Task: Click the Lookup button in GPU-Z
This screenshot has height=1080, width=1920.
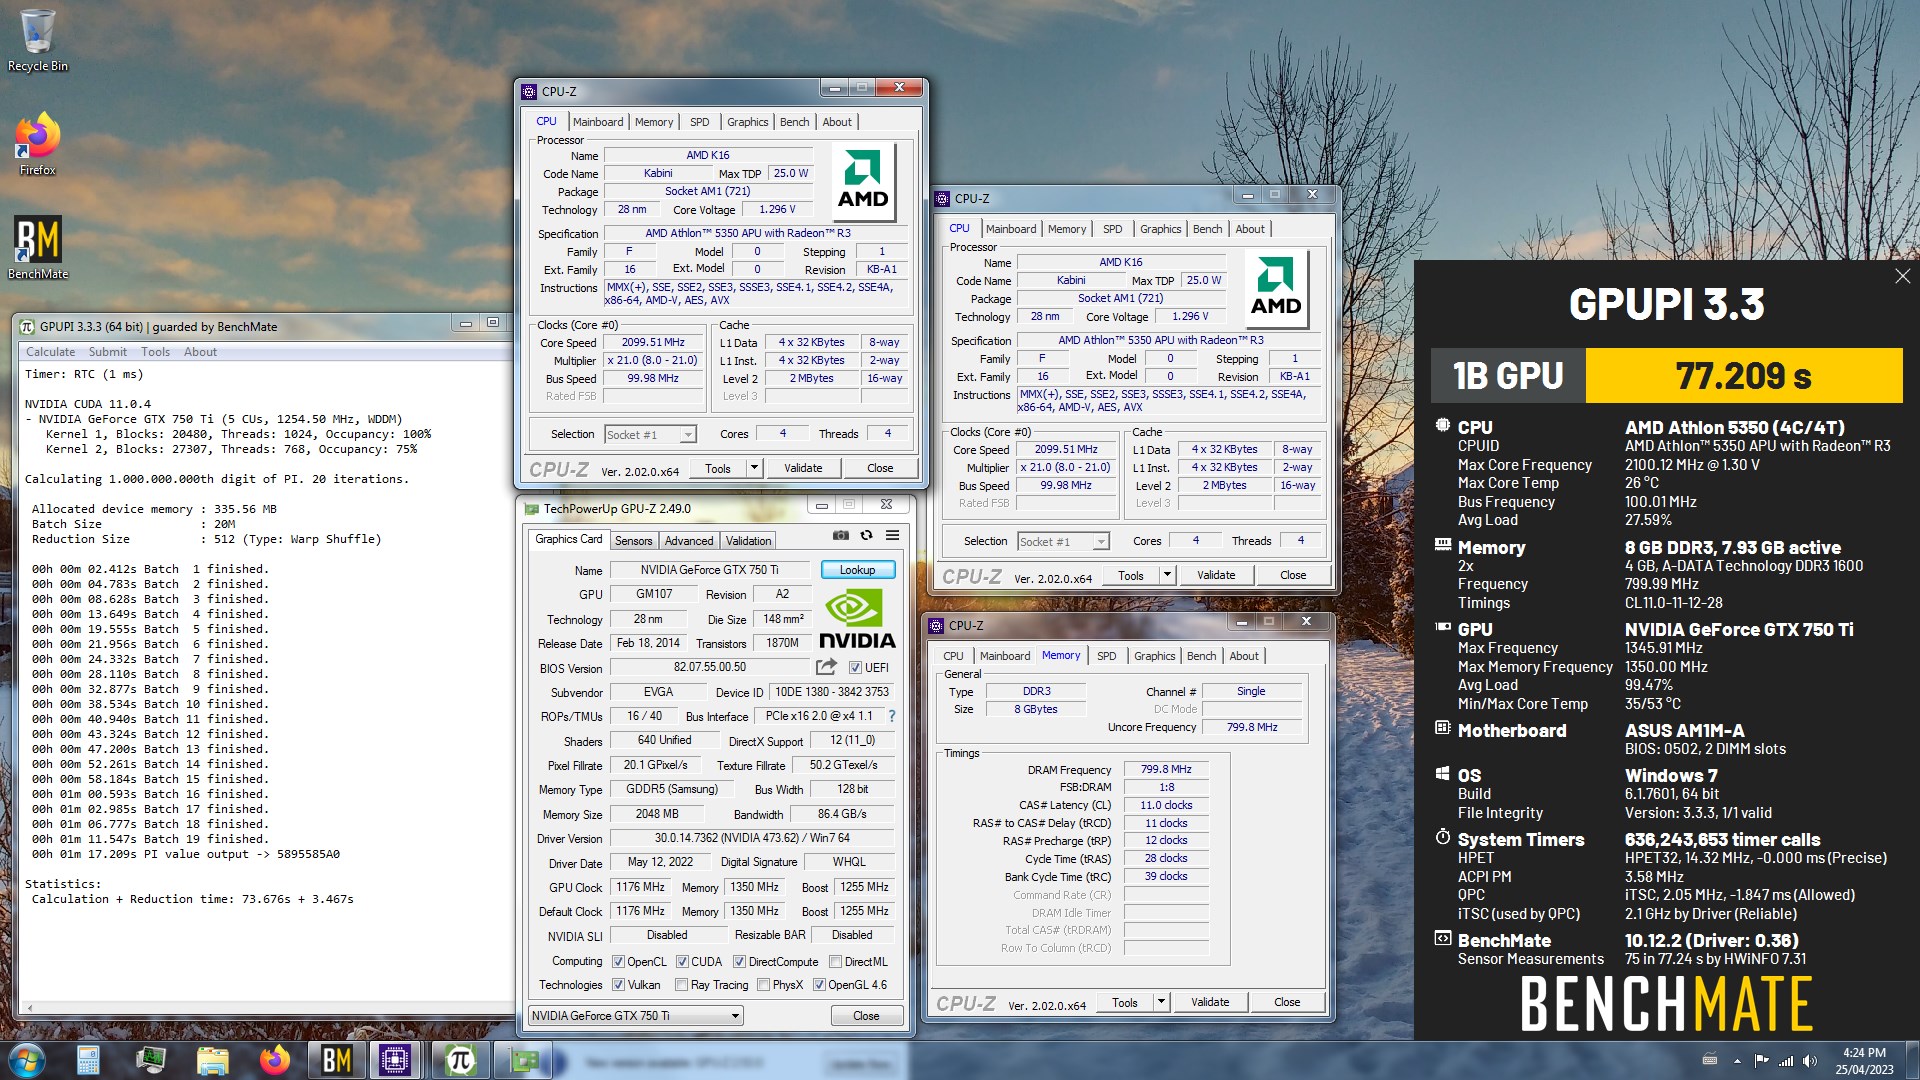Action: point(857,570)
